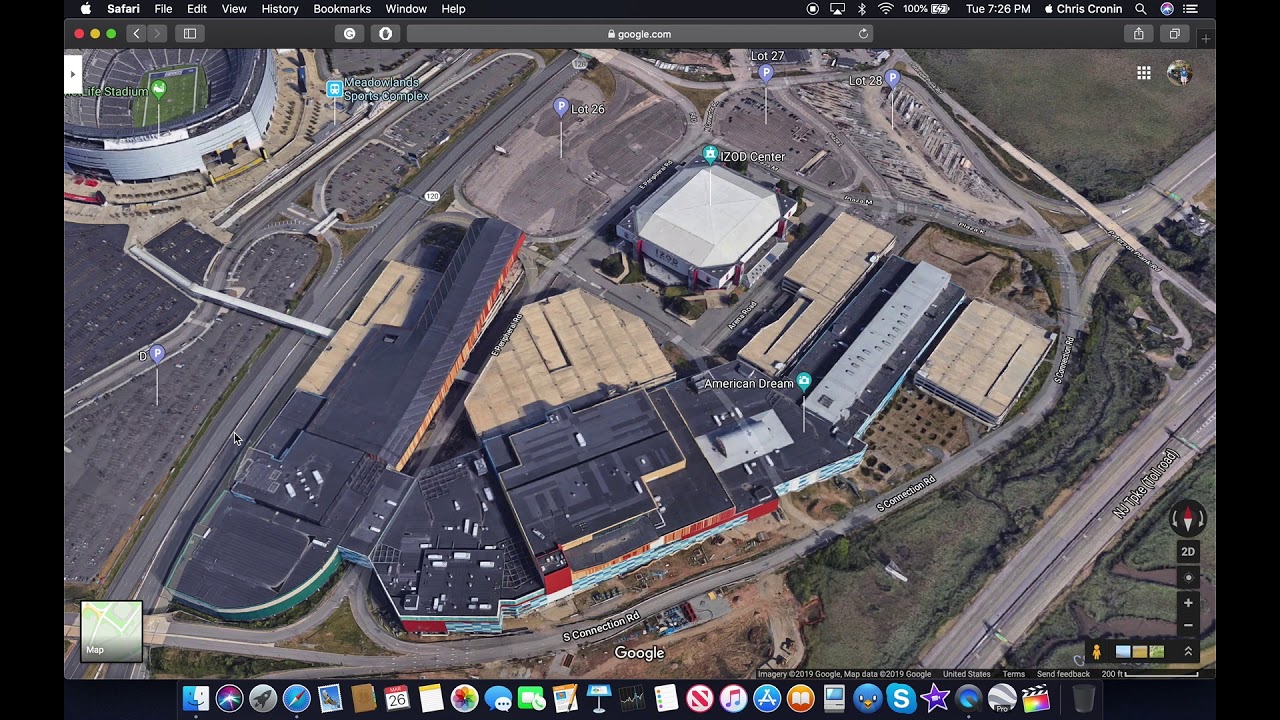Expand the collapsed Google Maps side panel
1280x720 pixels.
72,74
